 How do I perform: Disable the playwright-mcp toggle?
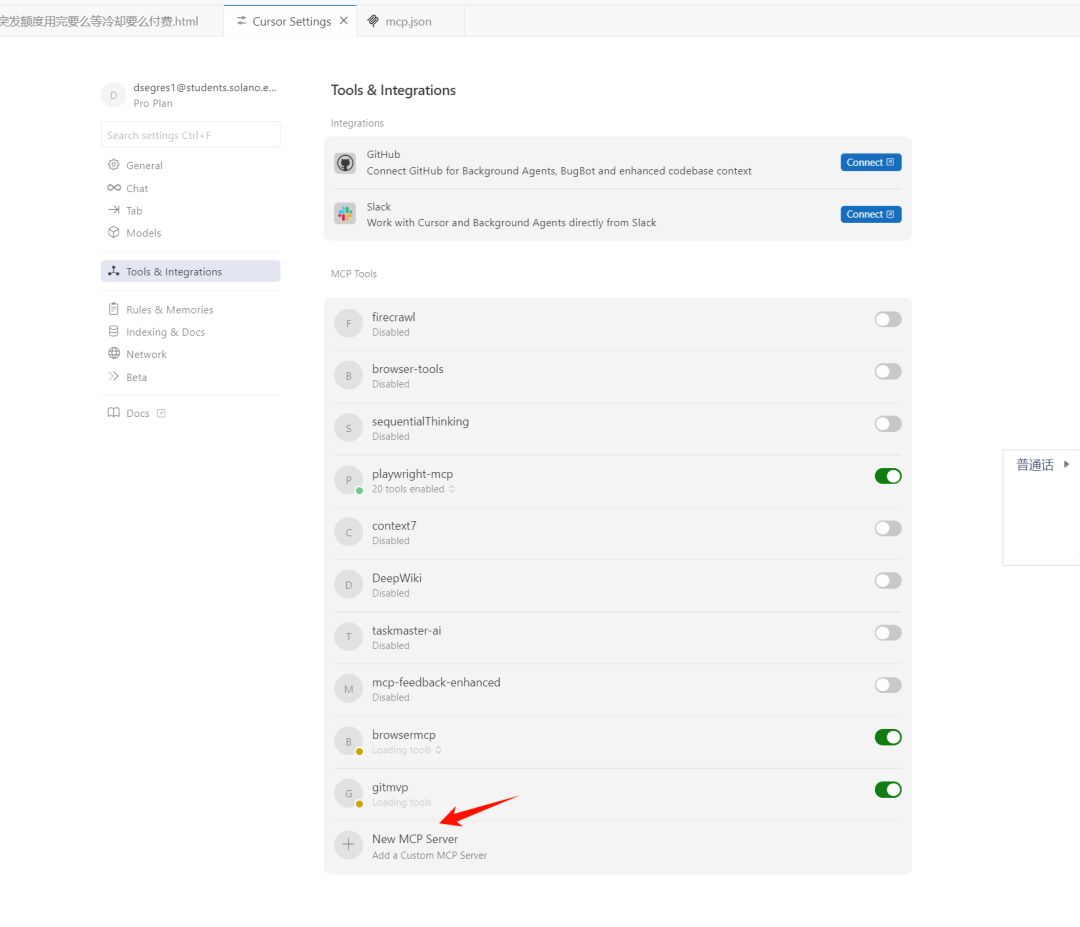click(x=888, y=476)
